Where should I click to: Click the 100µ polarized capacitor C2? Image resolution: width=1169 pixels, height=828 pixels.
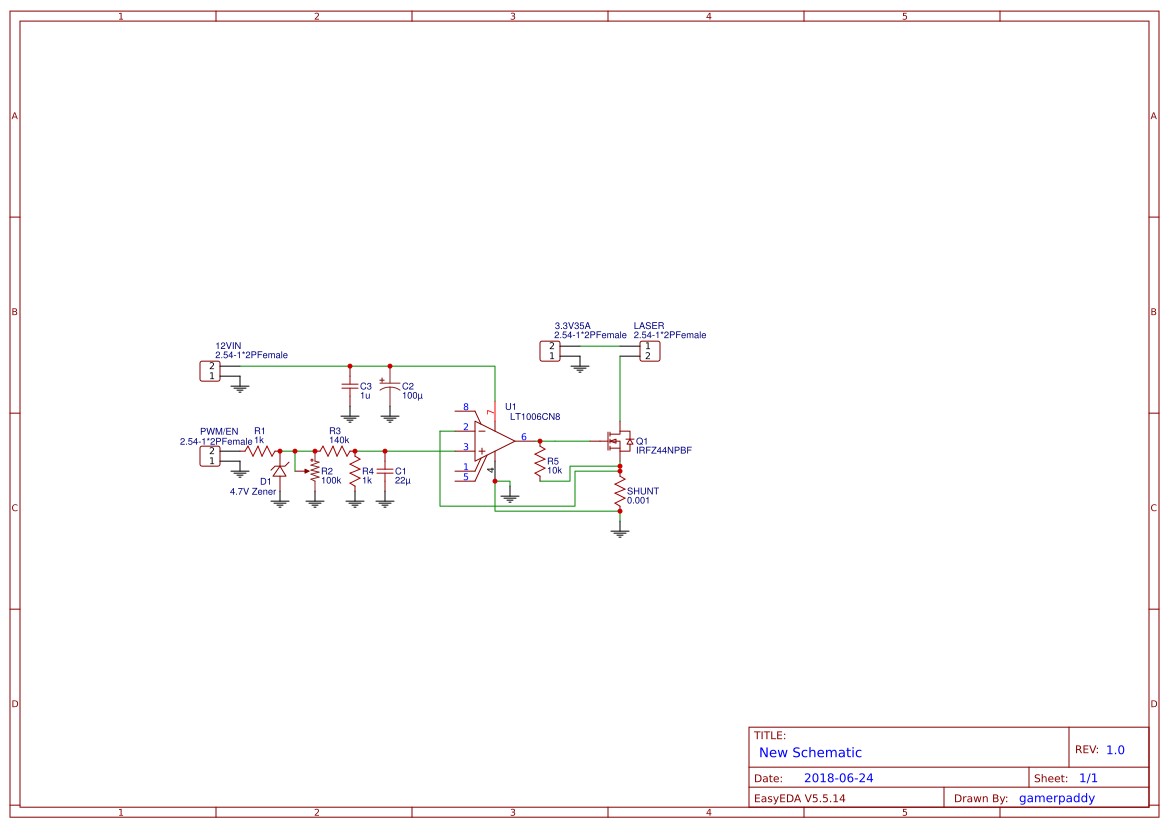coord(389,386)
